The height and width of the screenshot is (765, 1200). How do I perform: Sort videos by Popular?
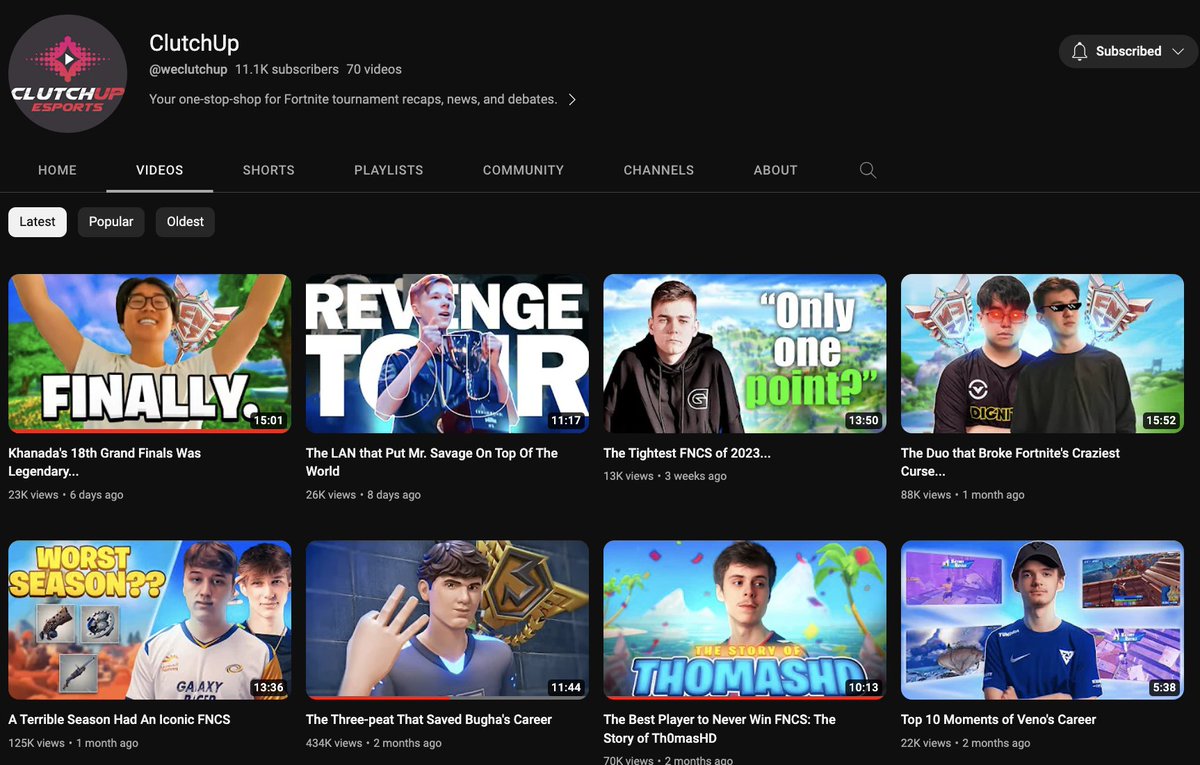tap(111, 221)
